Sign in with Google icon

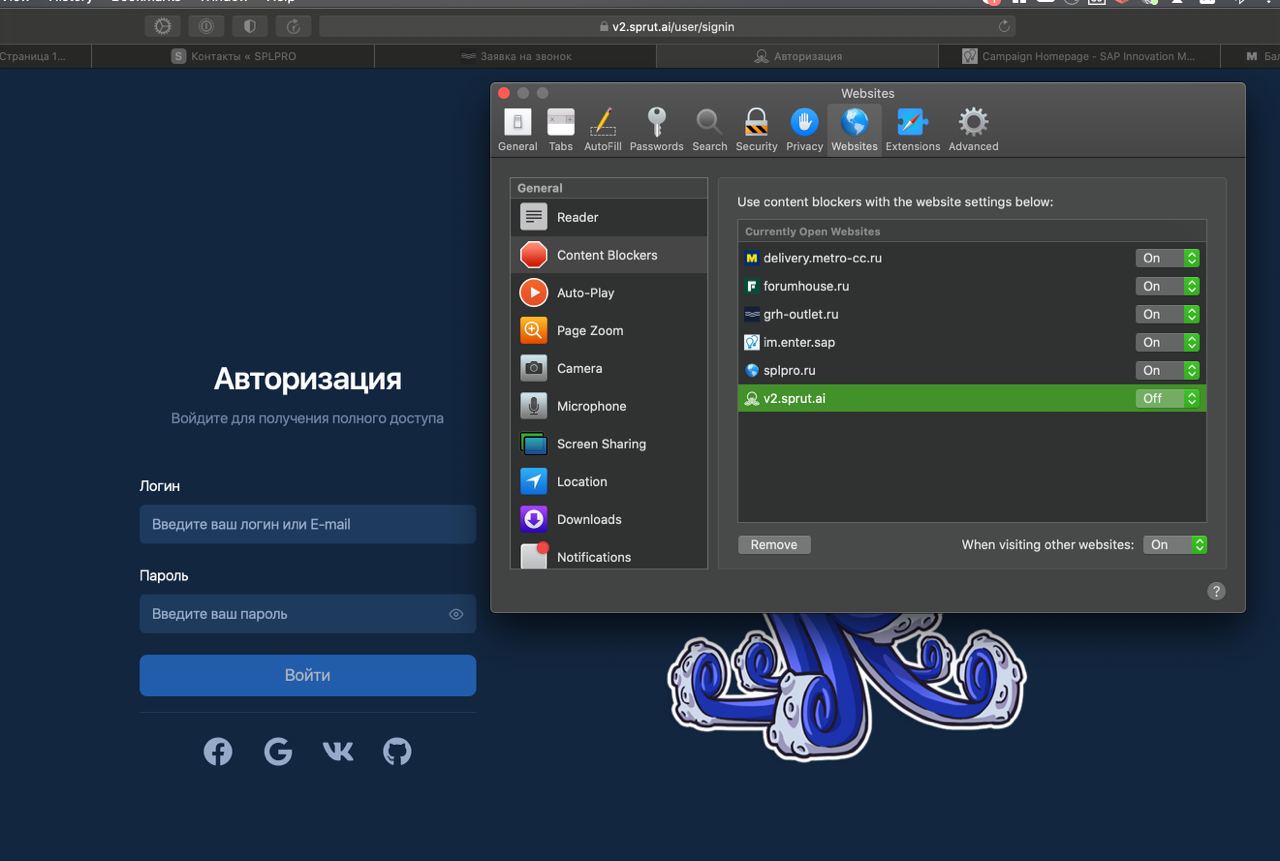click(278, 751)
